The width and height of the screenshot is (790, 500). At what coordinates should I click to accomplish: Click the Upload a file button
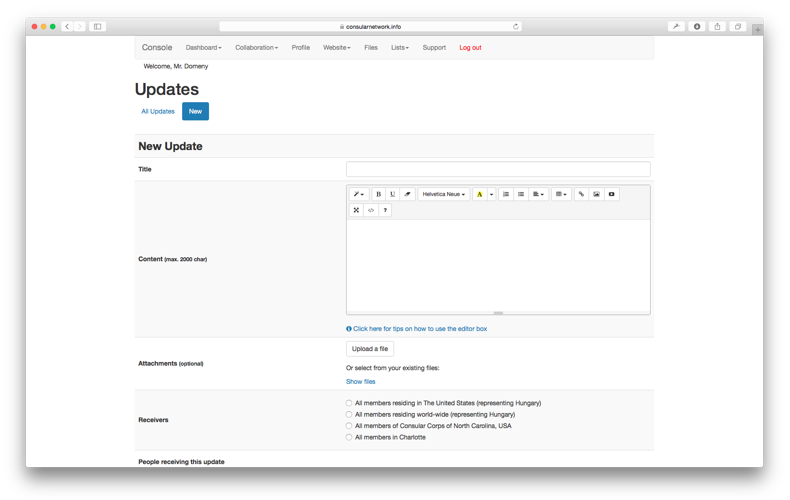pos(370,349)
